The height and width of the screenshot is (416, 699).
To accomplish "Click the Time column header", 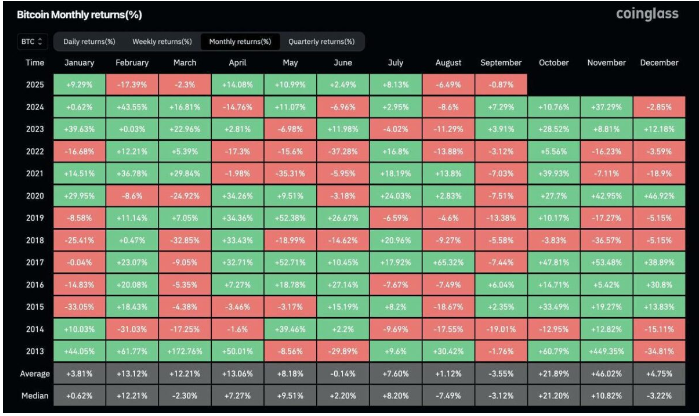I will (x=33, y=62).
